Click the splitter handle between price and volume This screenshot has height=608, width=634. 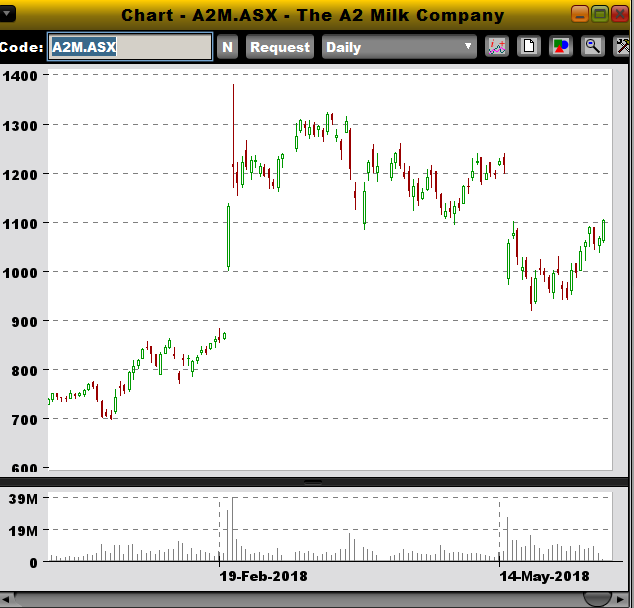point(313,482)
